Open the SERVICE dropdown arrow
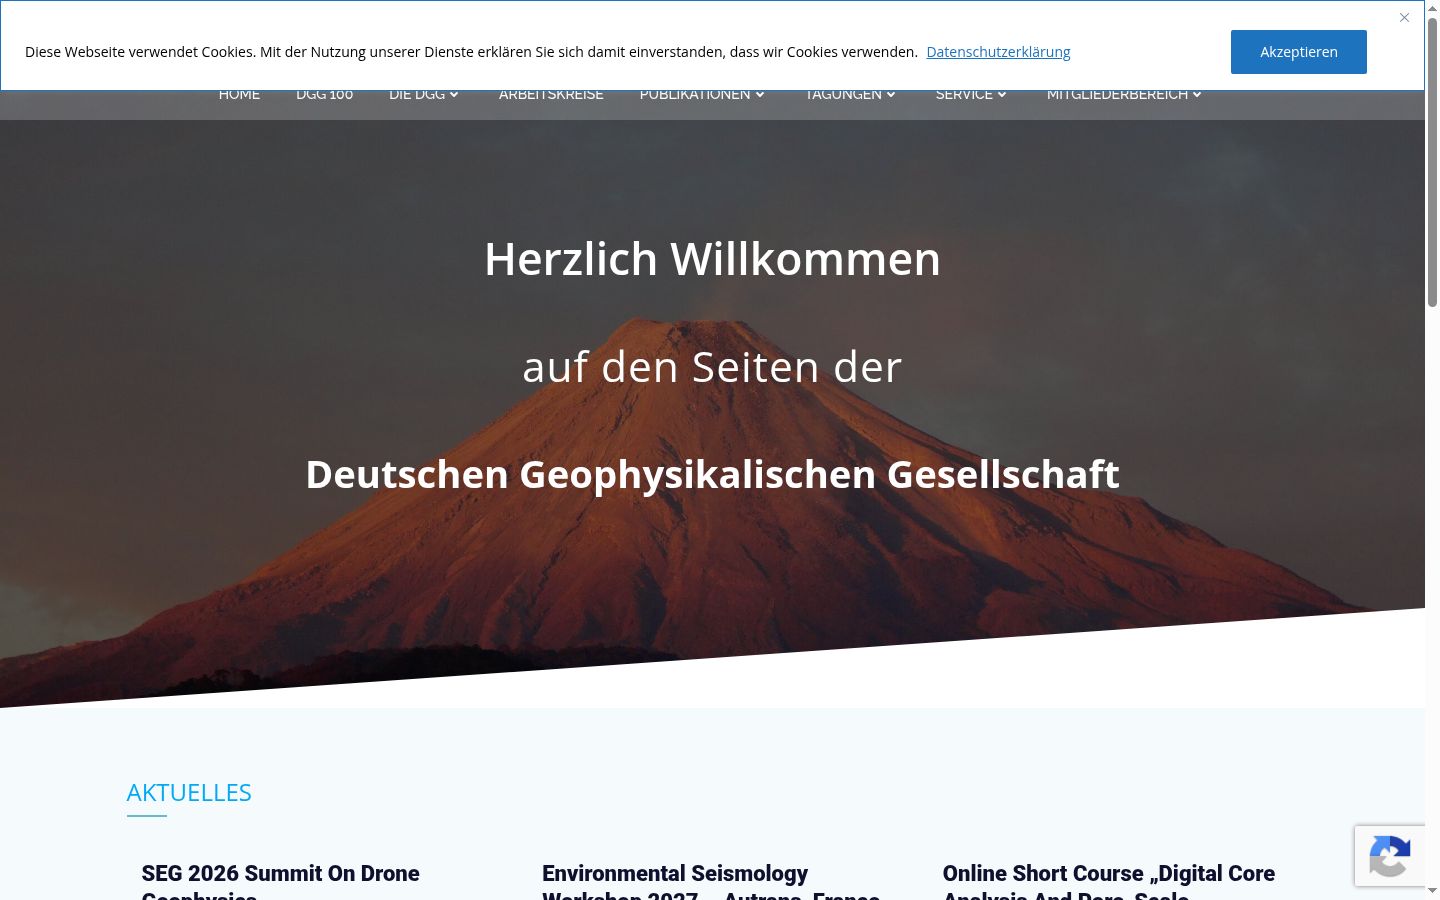Screen dimensions: 1440x900 (1002, 95)
